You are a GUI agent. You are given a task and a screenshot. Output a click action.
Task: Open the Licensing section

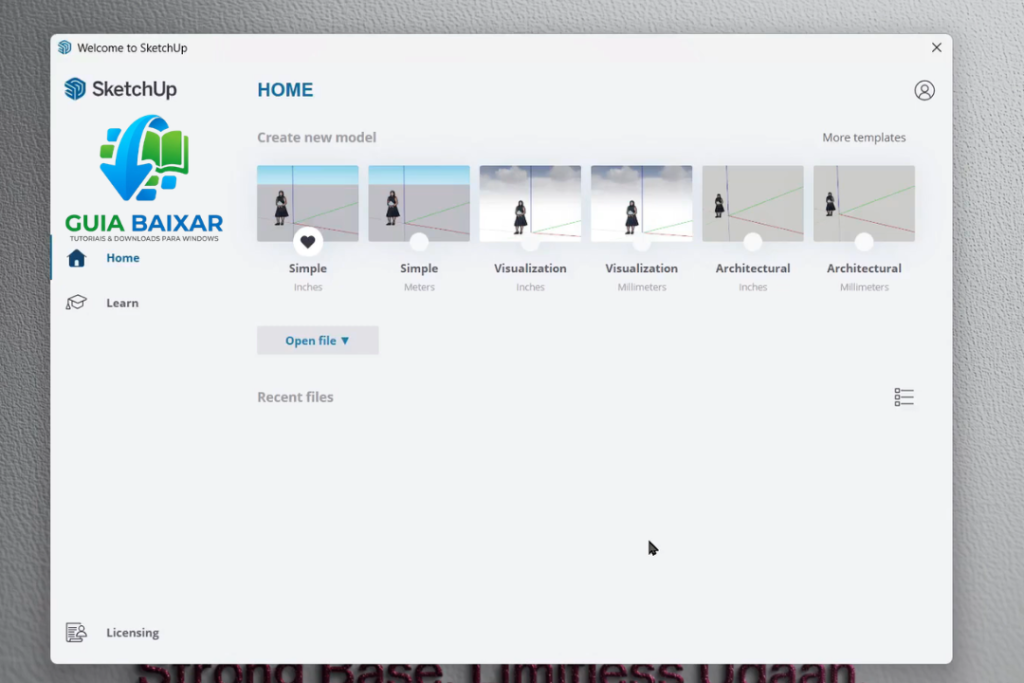[133, 633]
